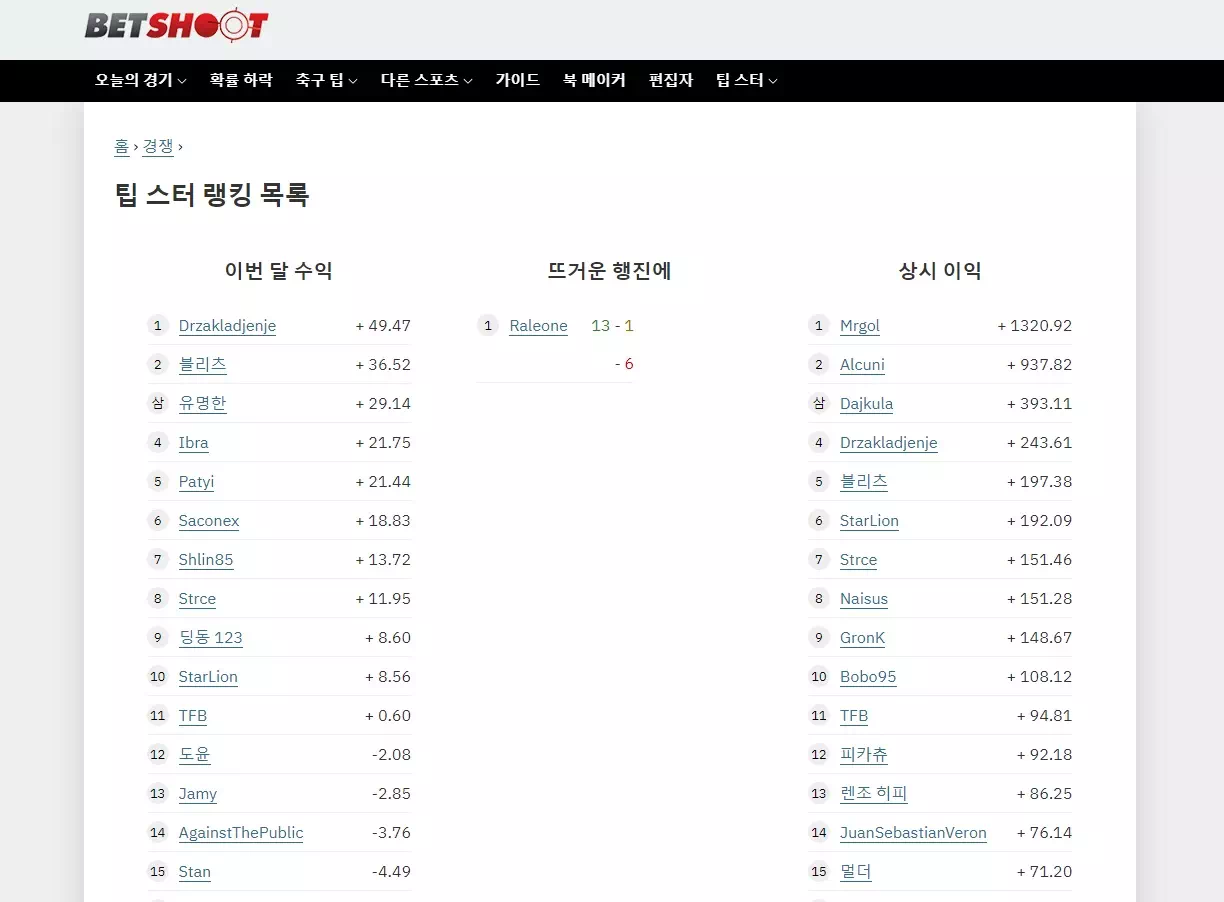Open the 확률 하락 menu item

tap(241, 80)
